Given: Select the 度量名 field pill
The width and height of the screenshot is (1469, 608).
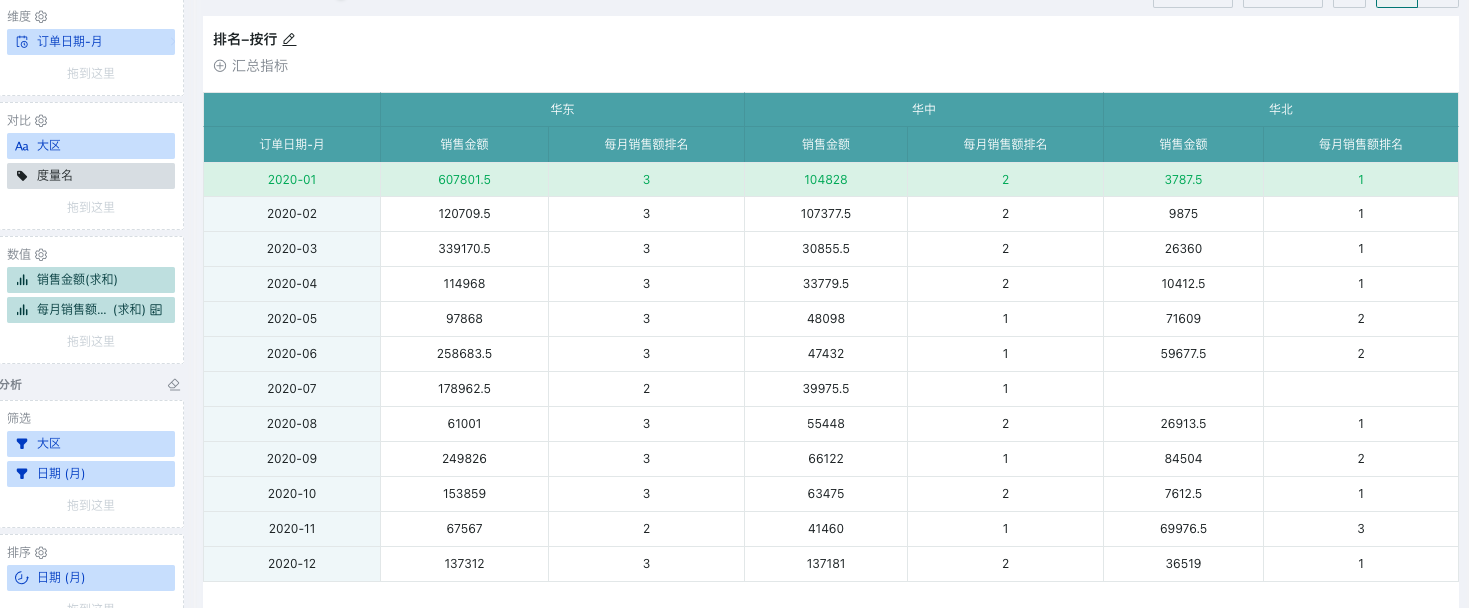Looking at the screenshot, I should (x=91, y=176).
